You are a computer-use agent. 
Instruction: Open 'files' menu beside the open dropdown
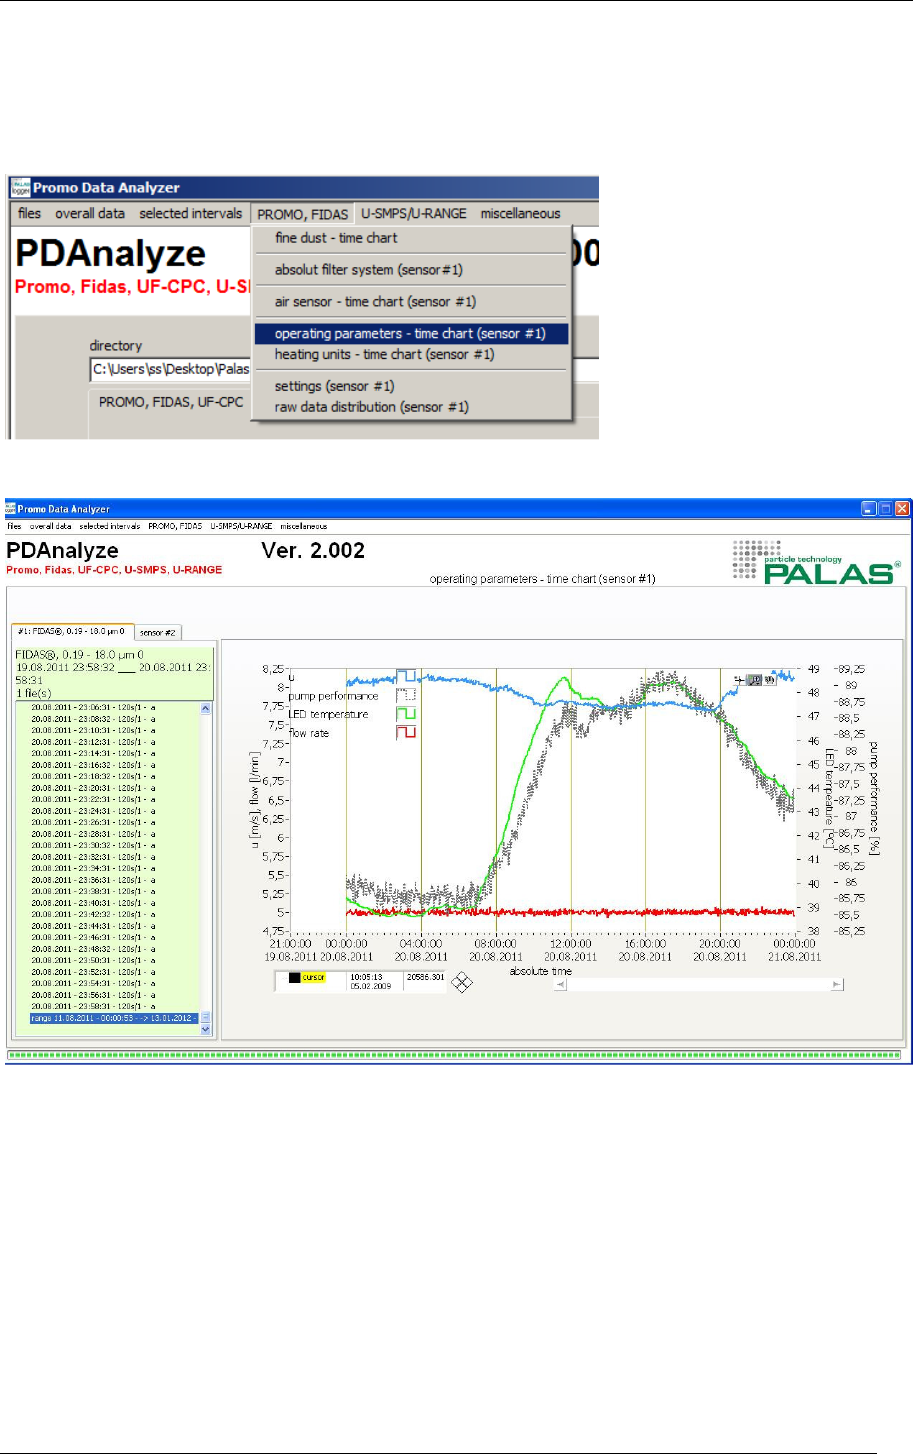[30, 213]
